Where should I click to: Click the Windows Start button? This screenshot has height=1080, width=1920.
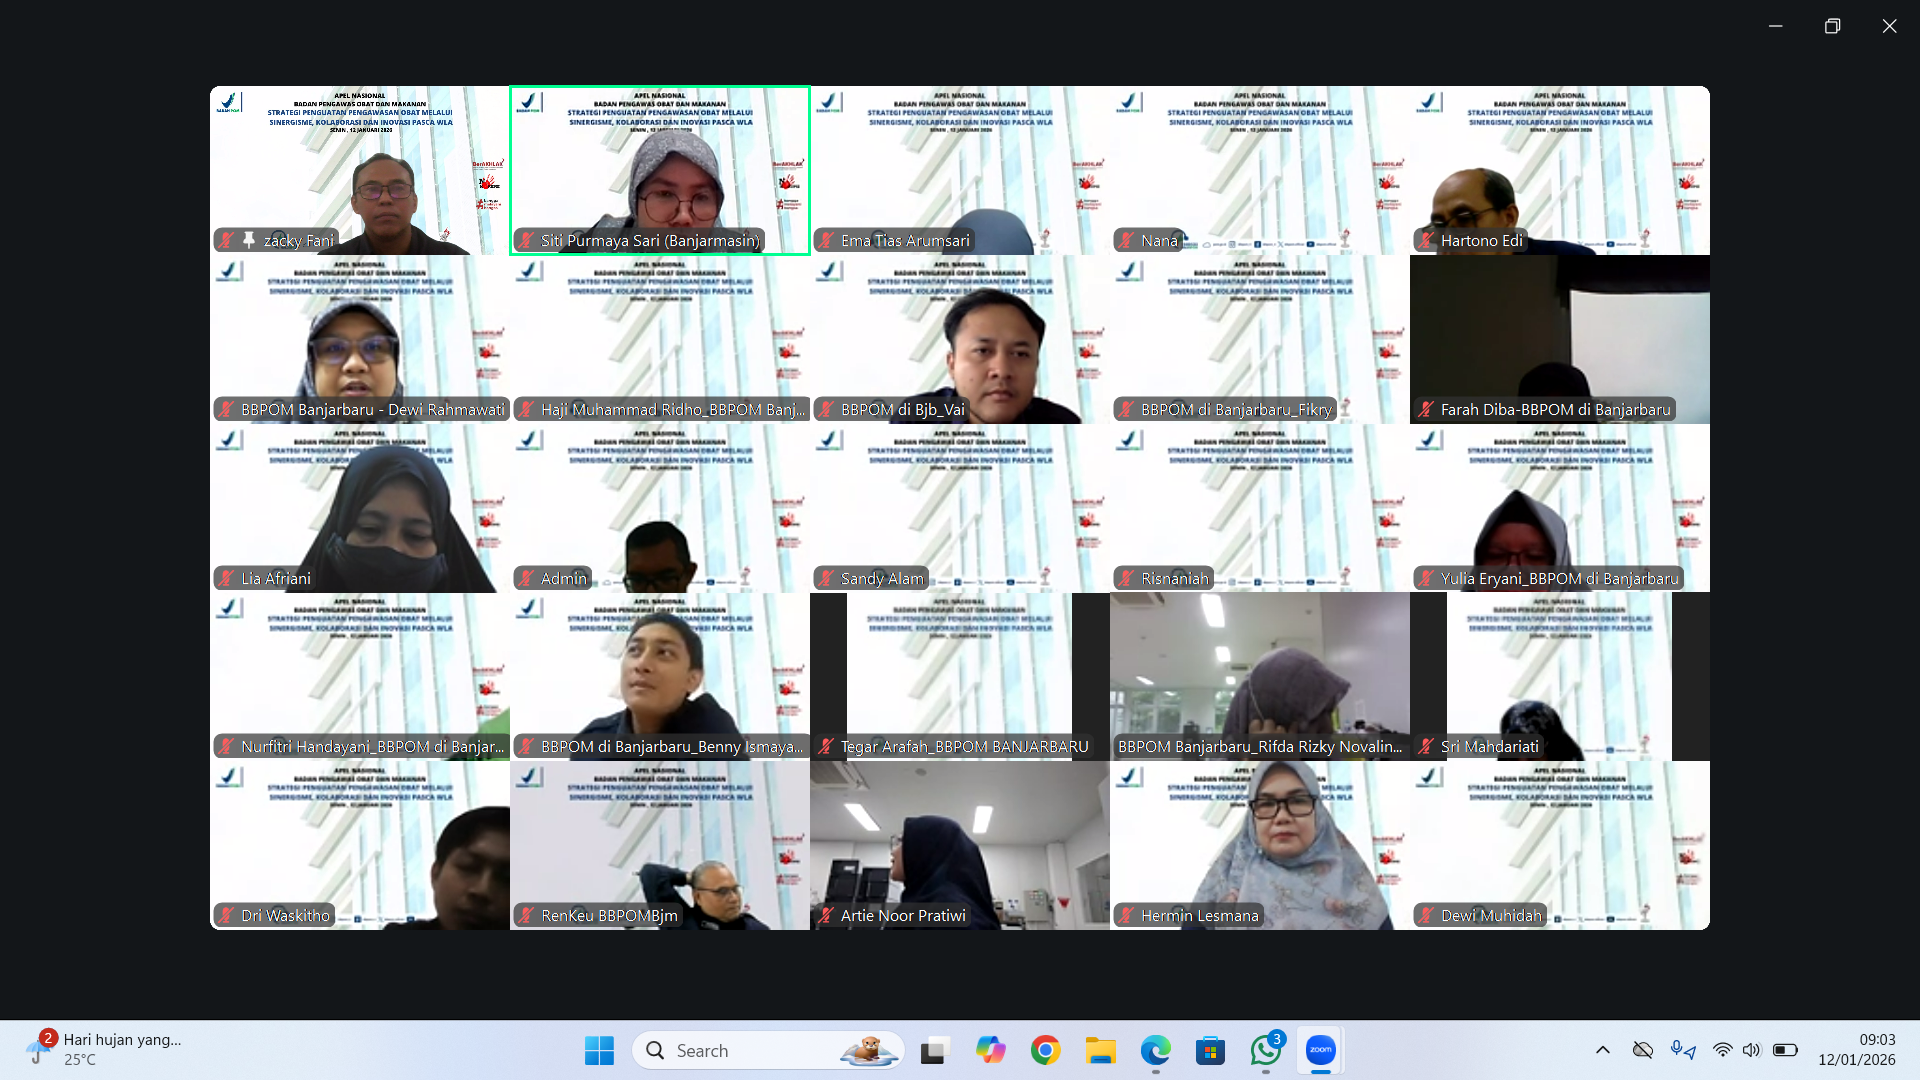click(x=599, y=1050)
